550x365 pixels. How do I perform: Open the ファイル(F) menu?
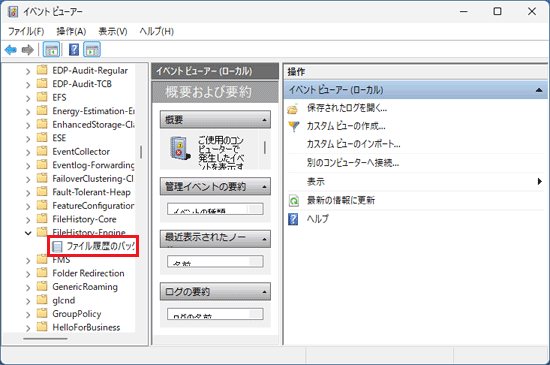[26, 32]
